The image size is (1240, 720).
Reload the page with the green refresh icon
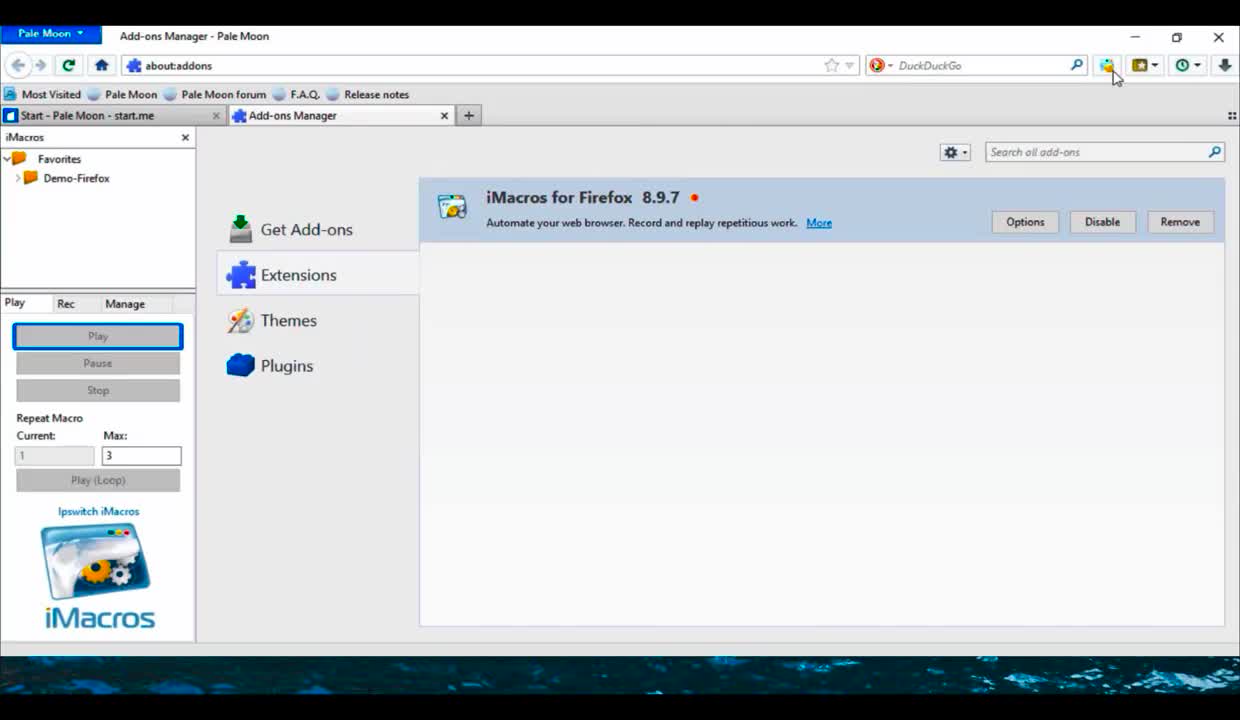(68, 65)
